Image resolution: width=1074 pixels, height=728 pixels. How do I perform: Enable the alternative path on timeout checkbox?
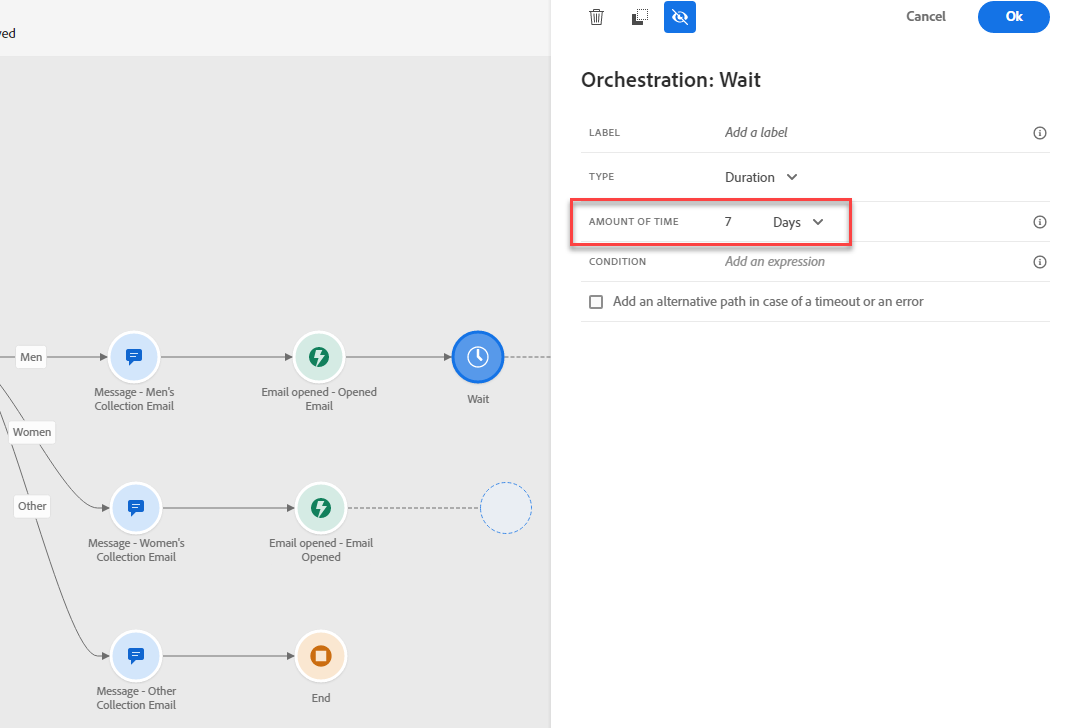596,302
